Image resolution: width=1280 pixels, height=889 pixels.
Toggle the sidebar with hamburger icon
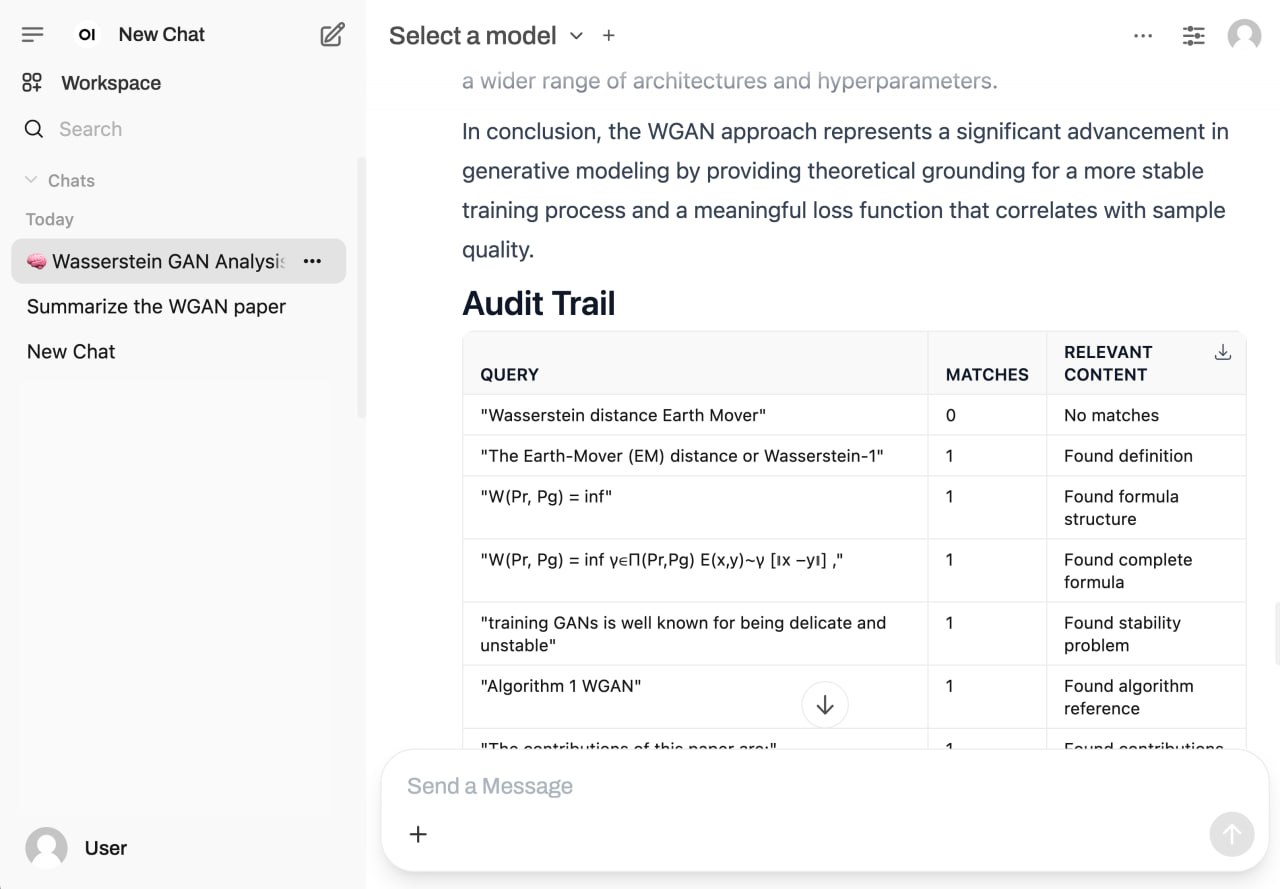click(33, 35)
